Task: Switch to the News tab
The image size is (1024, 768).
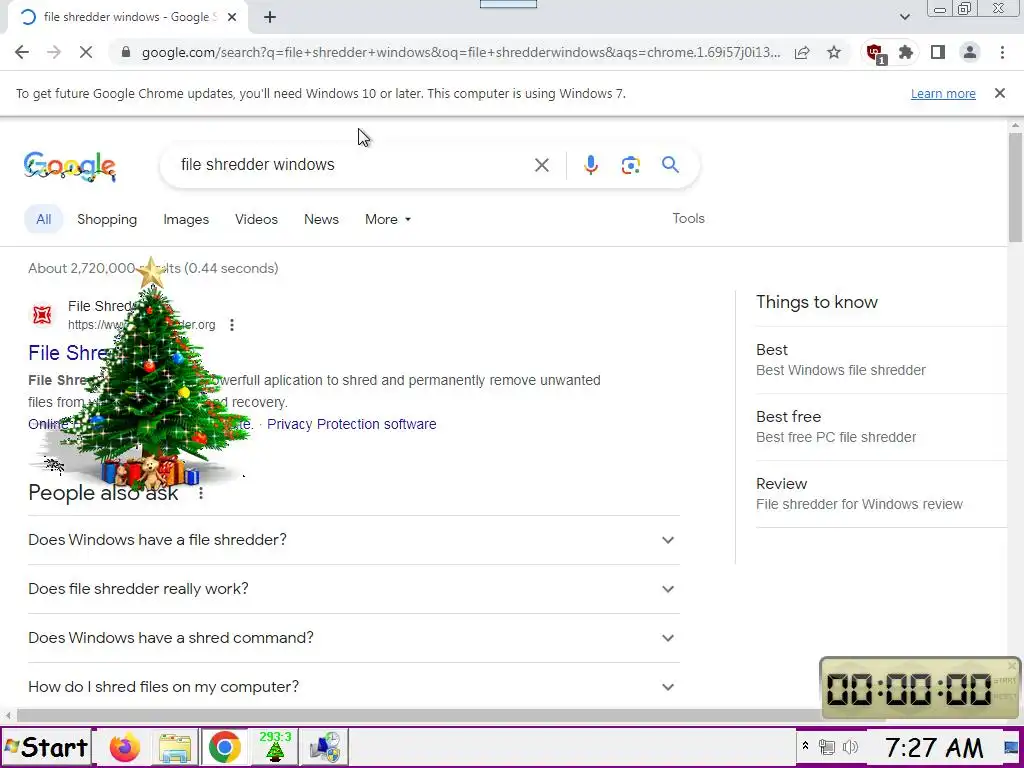Action: pyautogui.click(x=321, y=219)
